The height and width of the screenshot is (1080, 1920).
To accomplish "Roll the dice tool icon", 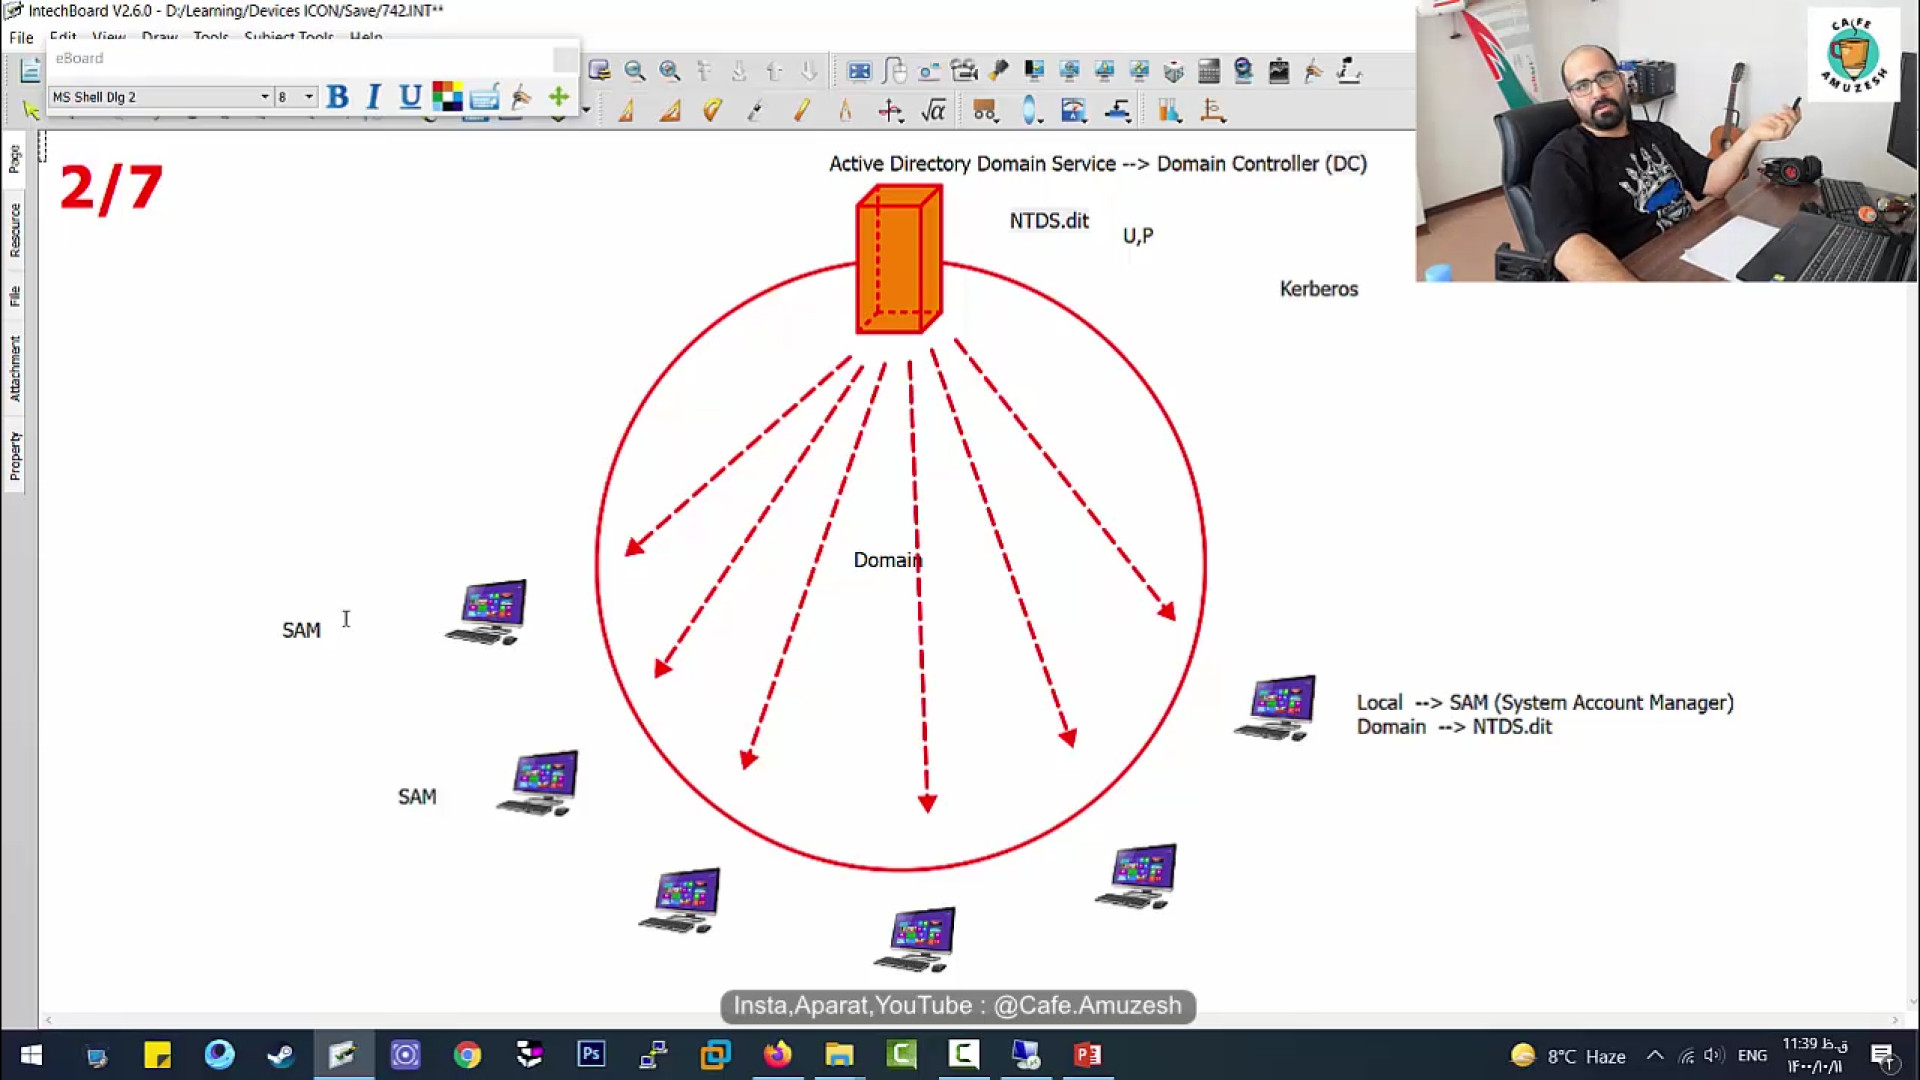I will pos(1174,70).
